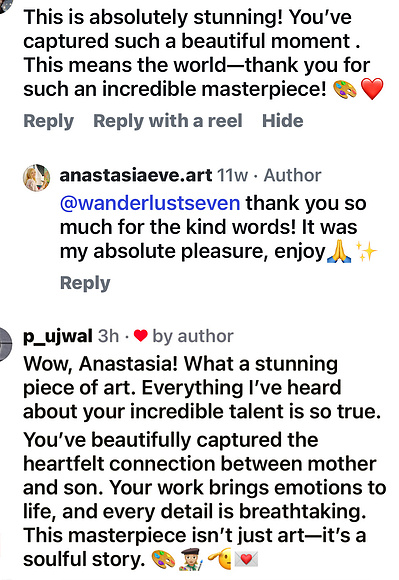
Task: Click the saluting face emoji
Action: pyautogui.click(x=219, y=559)
